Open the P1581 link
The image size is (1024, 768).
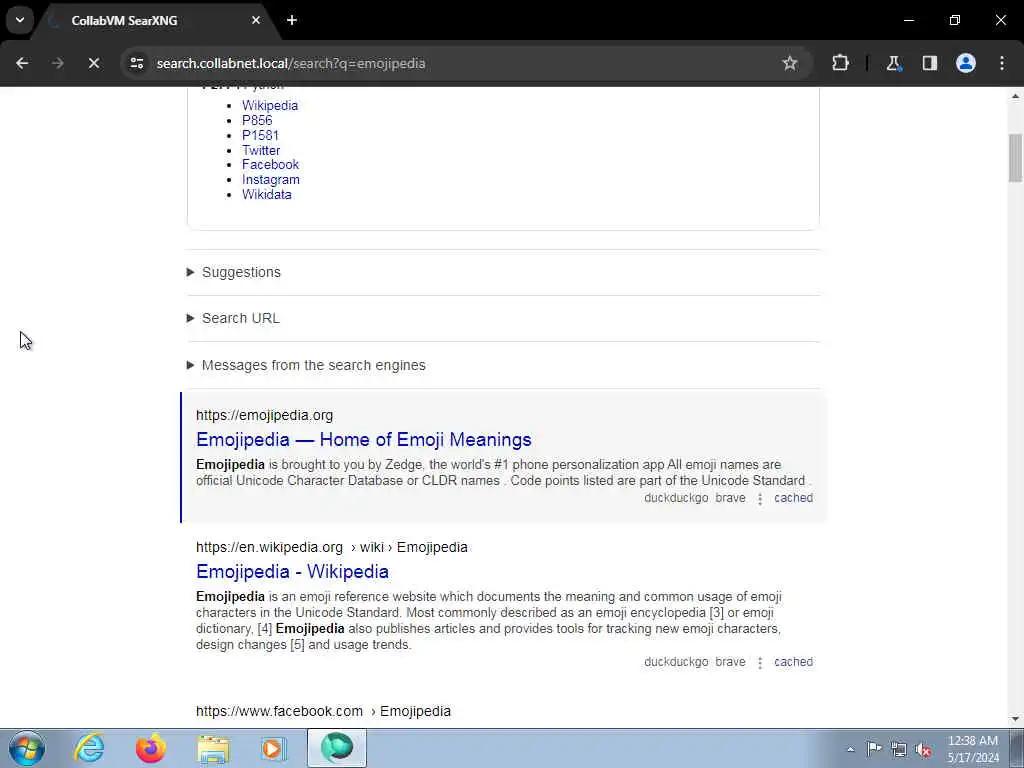point(260,135)
